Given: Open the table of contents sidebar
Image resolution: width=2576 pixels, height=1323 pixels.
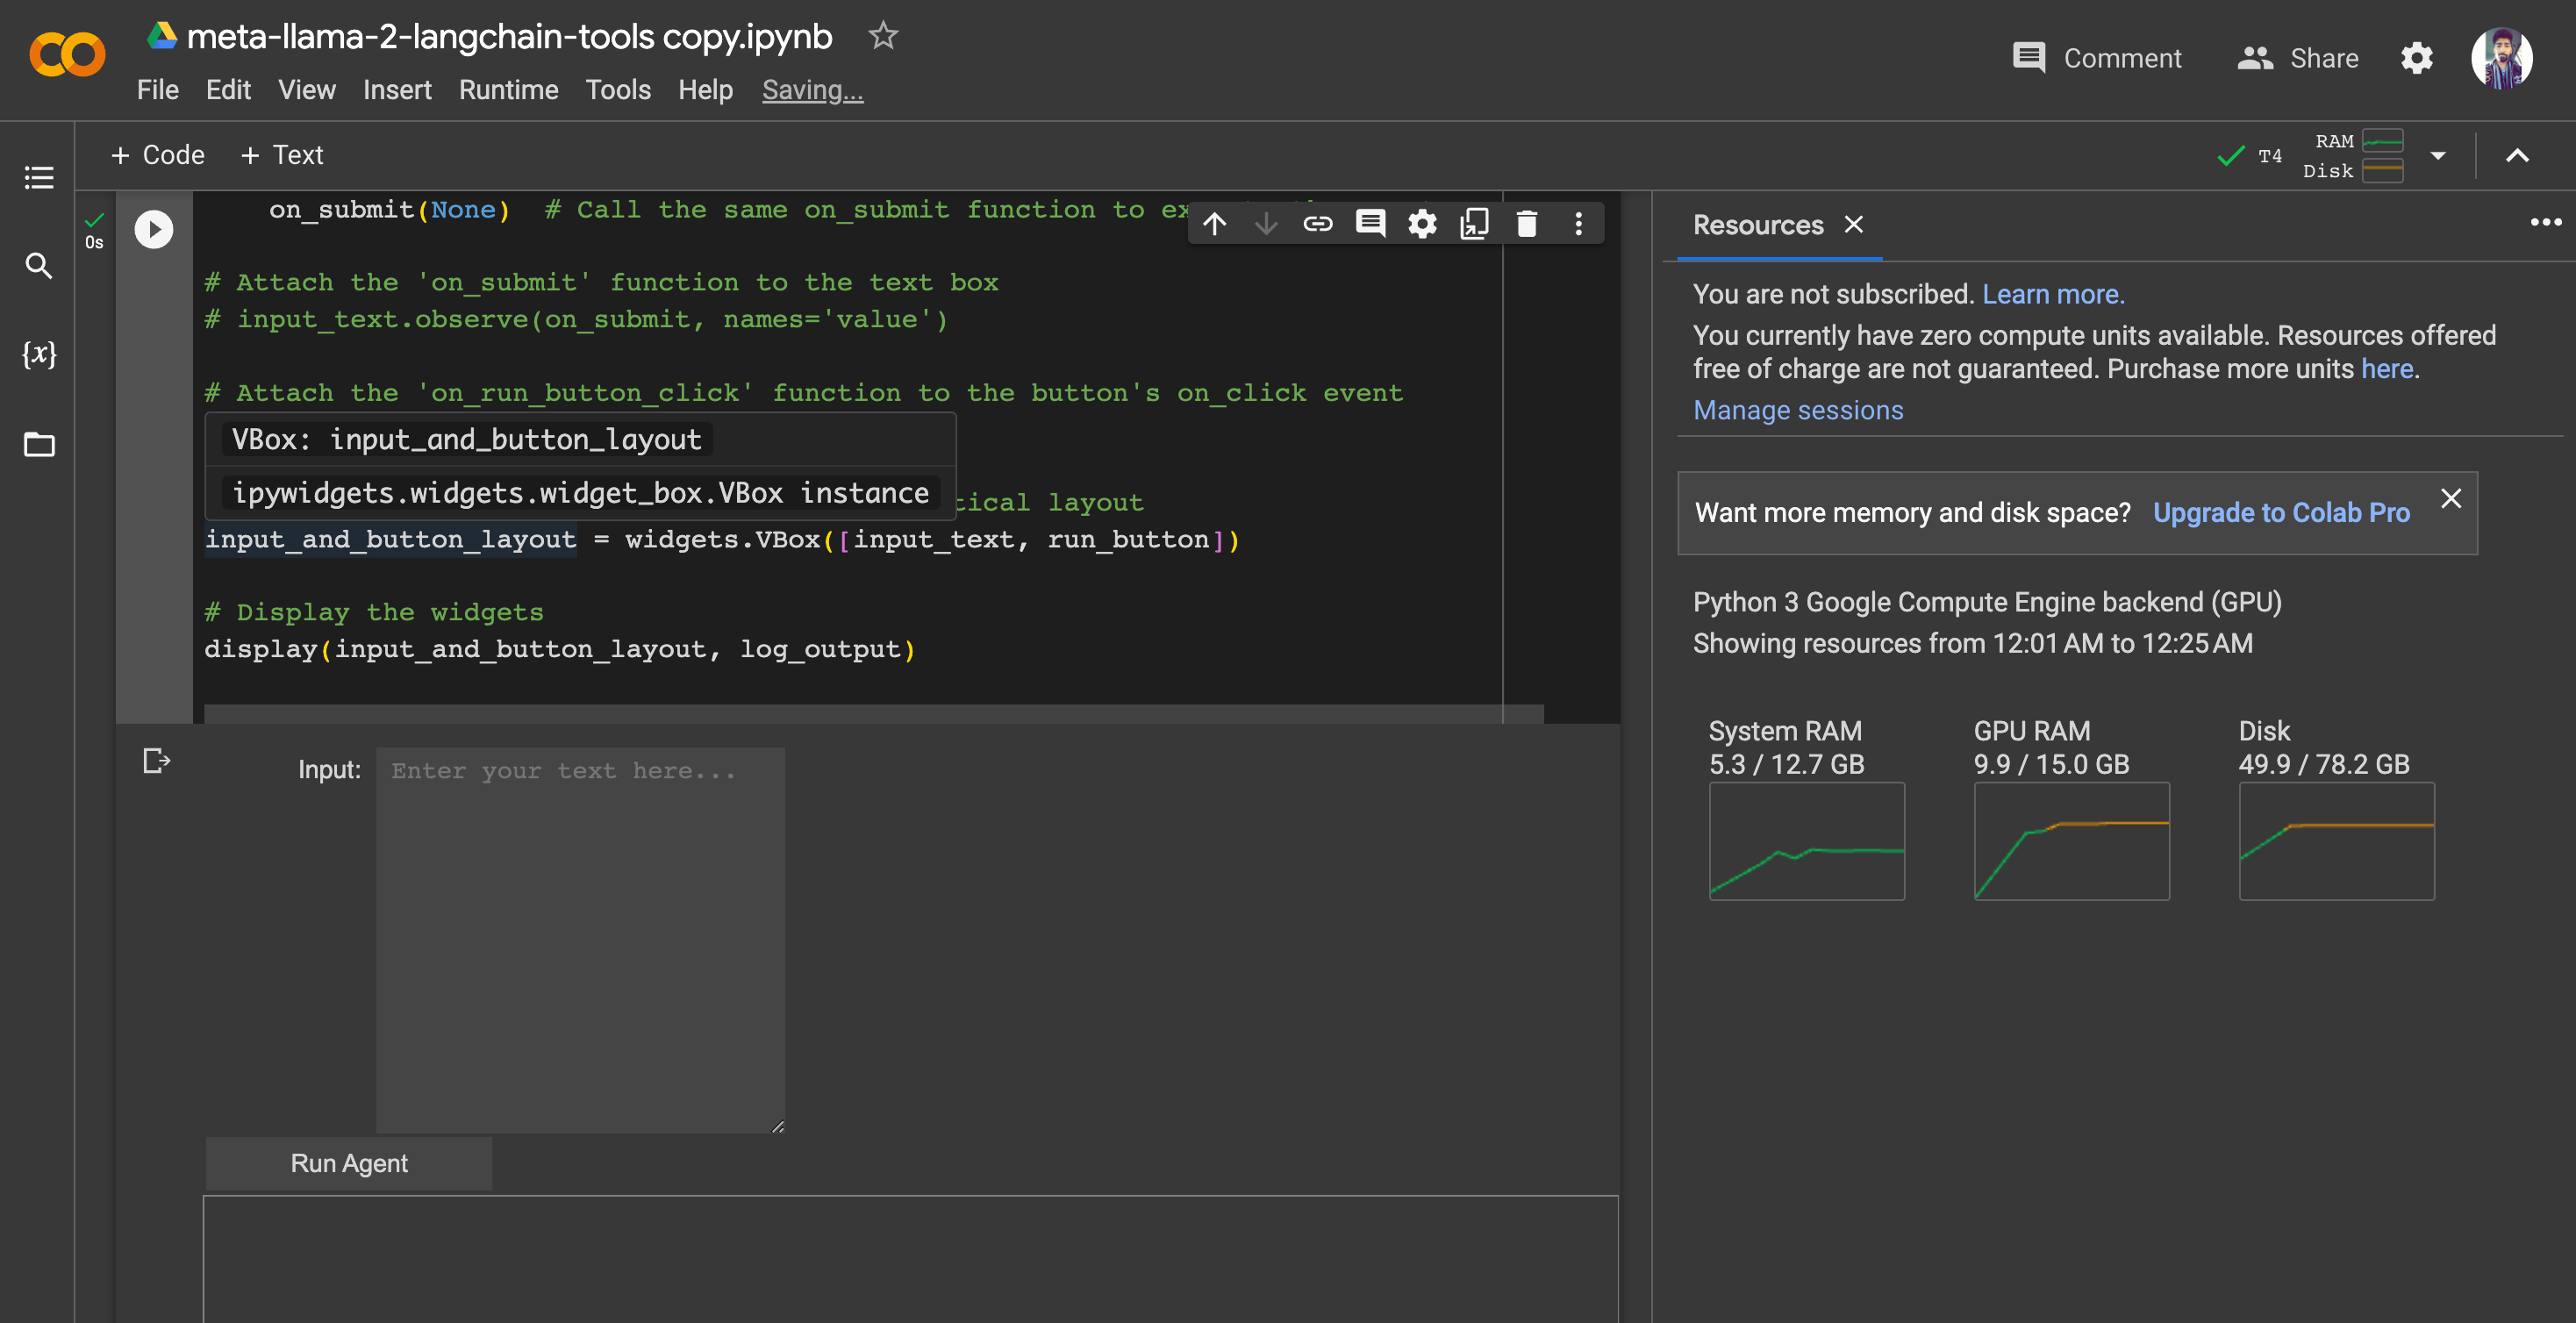Looking at the screenshot, I should coord(39,178).
